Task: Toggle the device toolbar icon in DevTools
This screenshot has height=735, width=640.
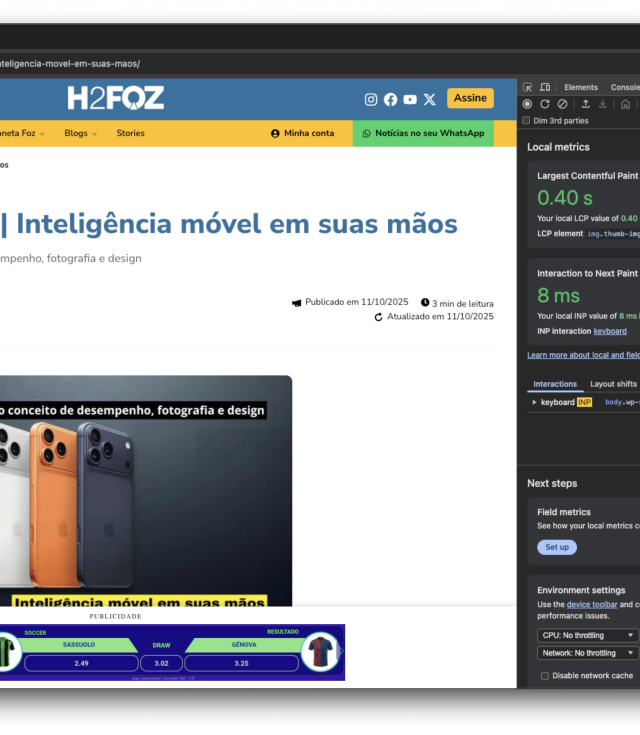Action: click(545, 87)
